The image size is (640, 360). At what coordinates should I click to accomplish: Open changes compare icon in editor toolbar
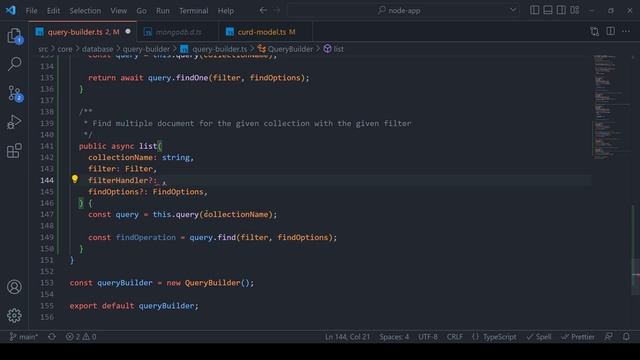coord(595,31)
